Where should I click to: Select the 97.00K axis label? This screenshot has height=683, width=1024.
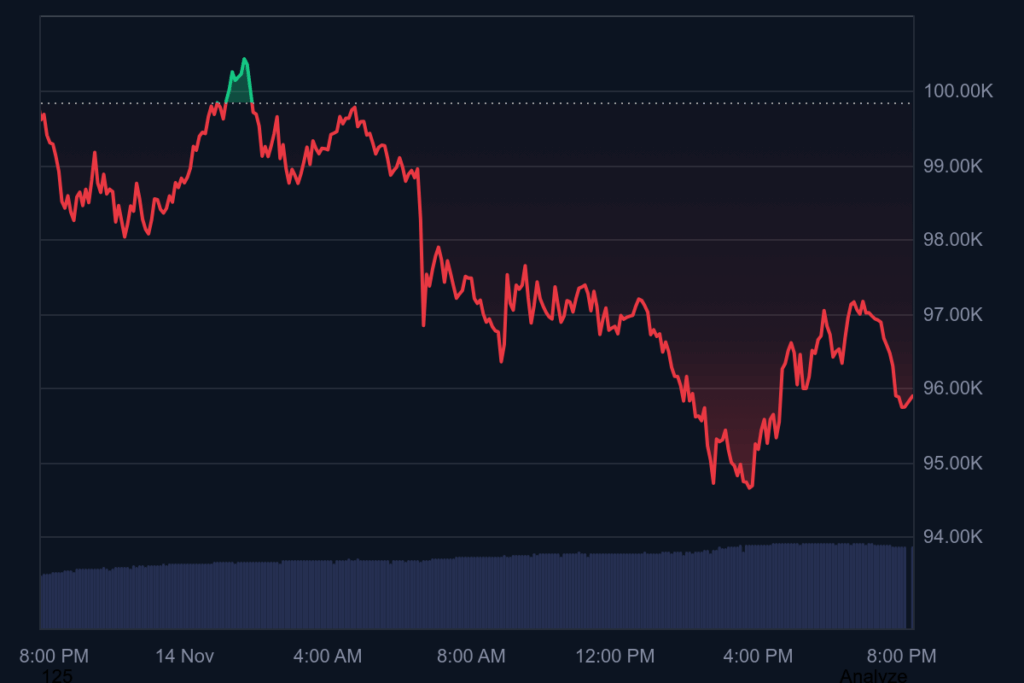(x=954, y=313)
